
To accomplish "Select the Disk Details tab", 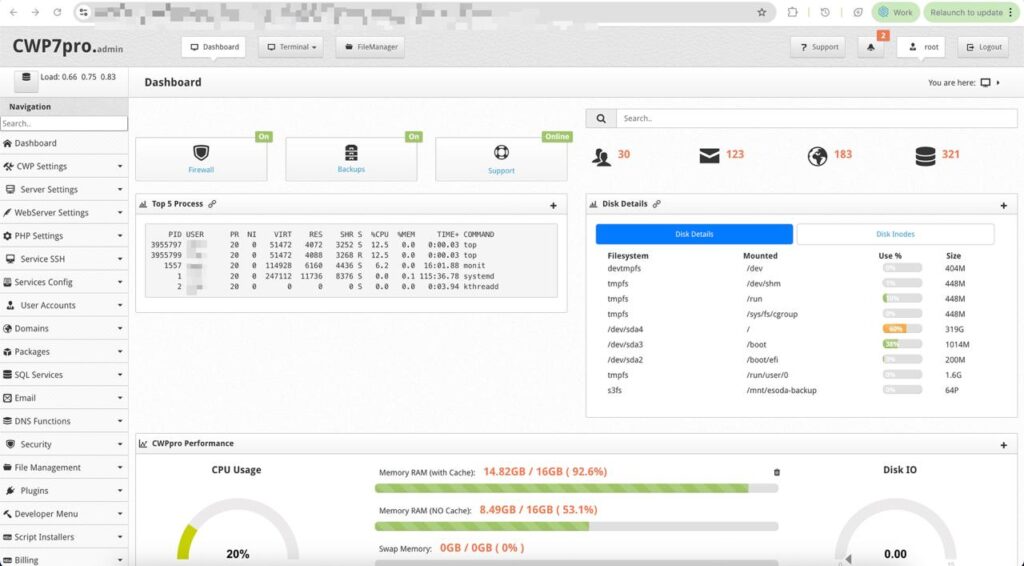I will (694, 234).
